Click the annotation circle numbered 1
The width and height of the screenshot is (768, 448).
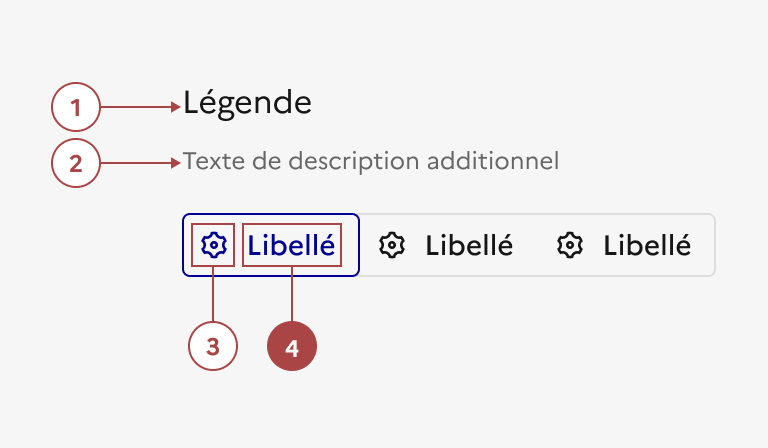click(x=76, y=107)
